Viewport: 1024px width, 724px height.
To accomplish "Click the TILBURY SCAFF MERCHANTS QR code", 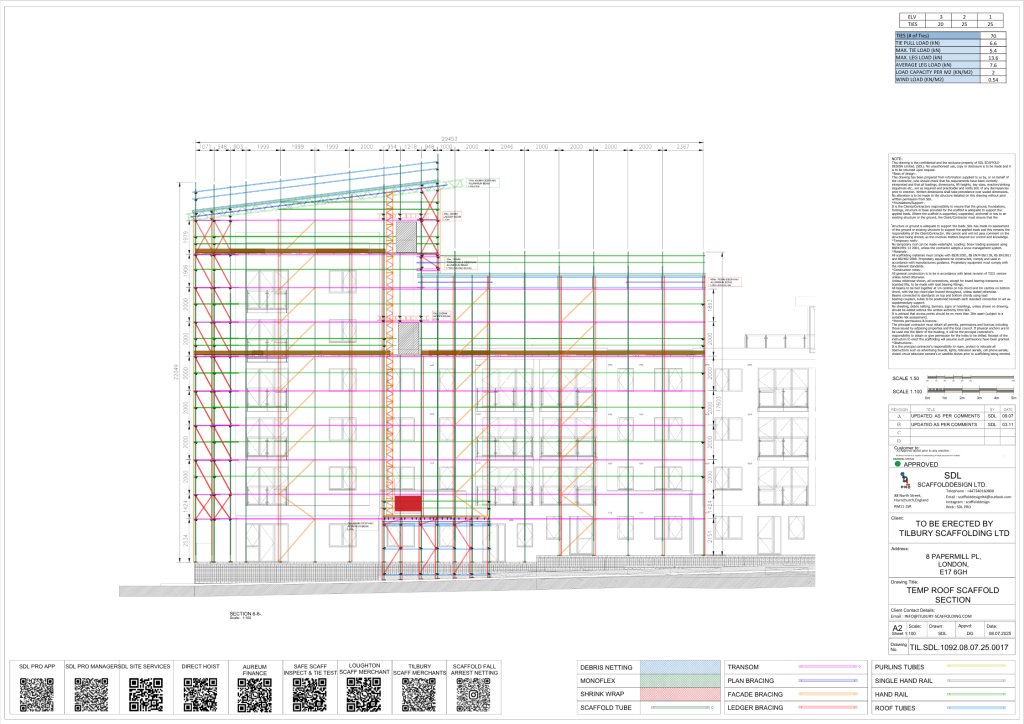I will point(419,694).
